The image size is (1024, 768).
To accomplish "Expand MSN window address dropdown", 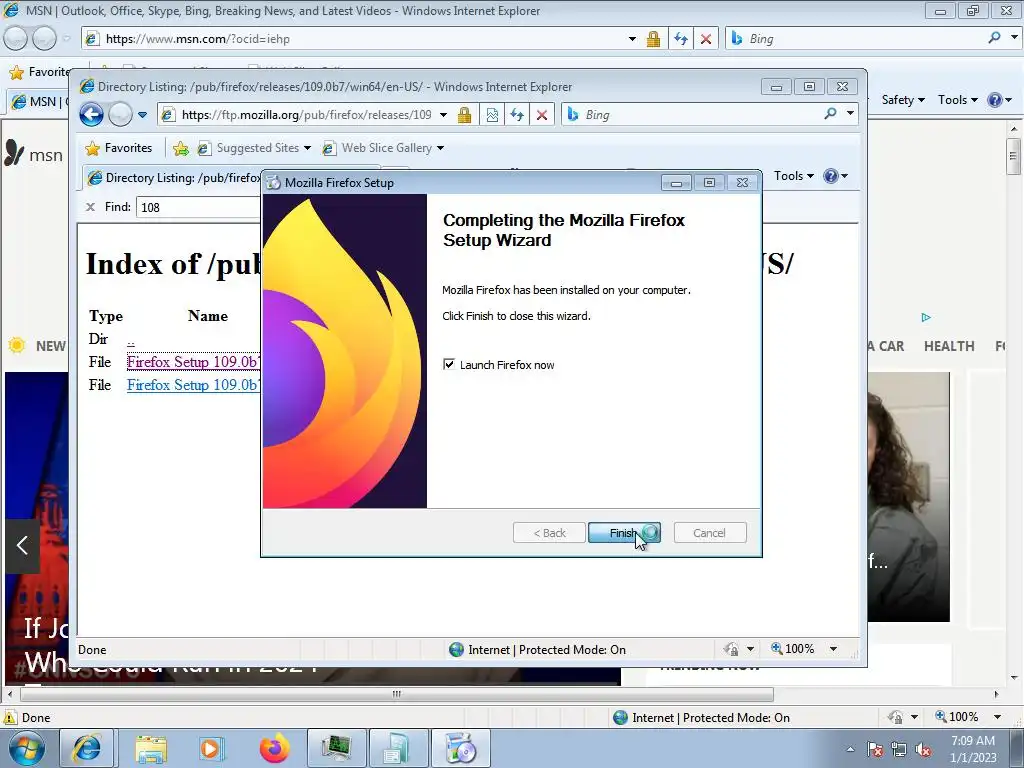I will (x=632, y=39).
